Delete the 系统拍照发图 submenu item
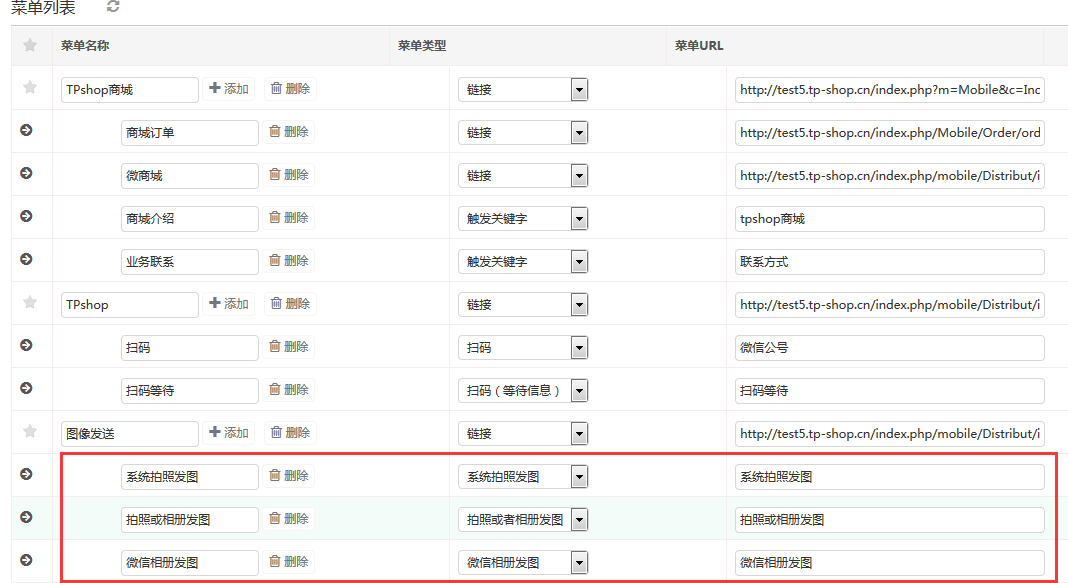 point(289,476)
